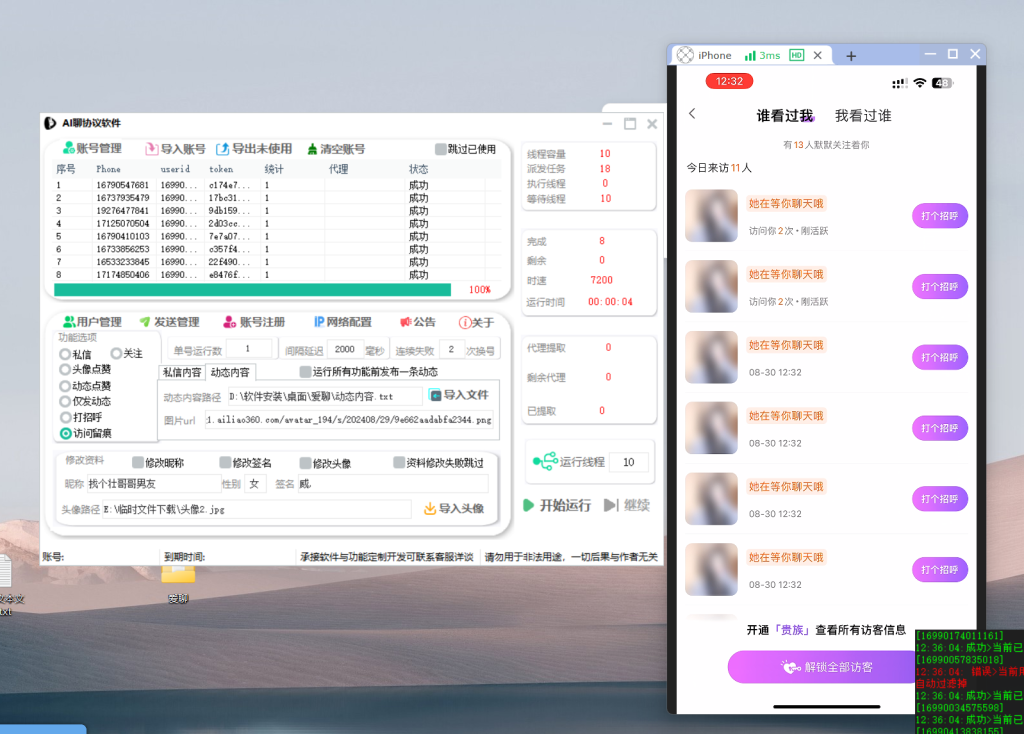Switch to the 我看过谁 tab in phone view
Image resolution: width=1024 pixels, height=734 pixels.
tap(863, 115)
